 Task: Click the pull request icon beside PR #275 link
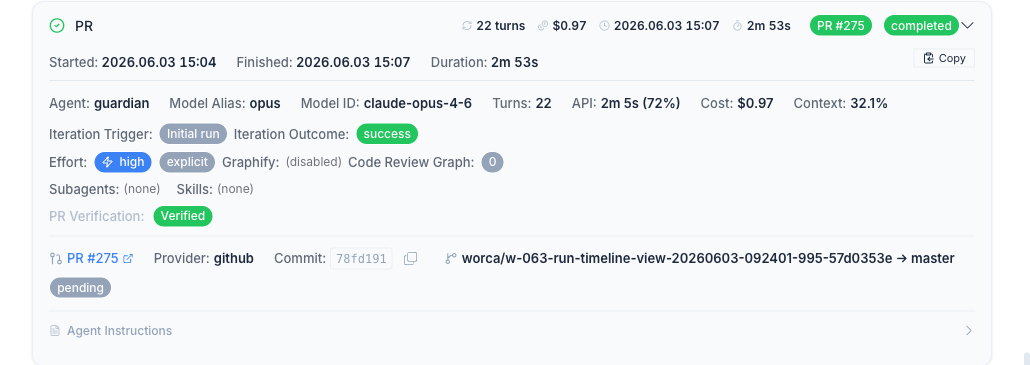(x=56, y=259)
